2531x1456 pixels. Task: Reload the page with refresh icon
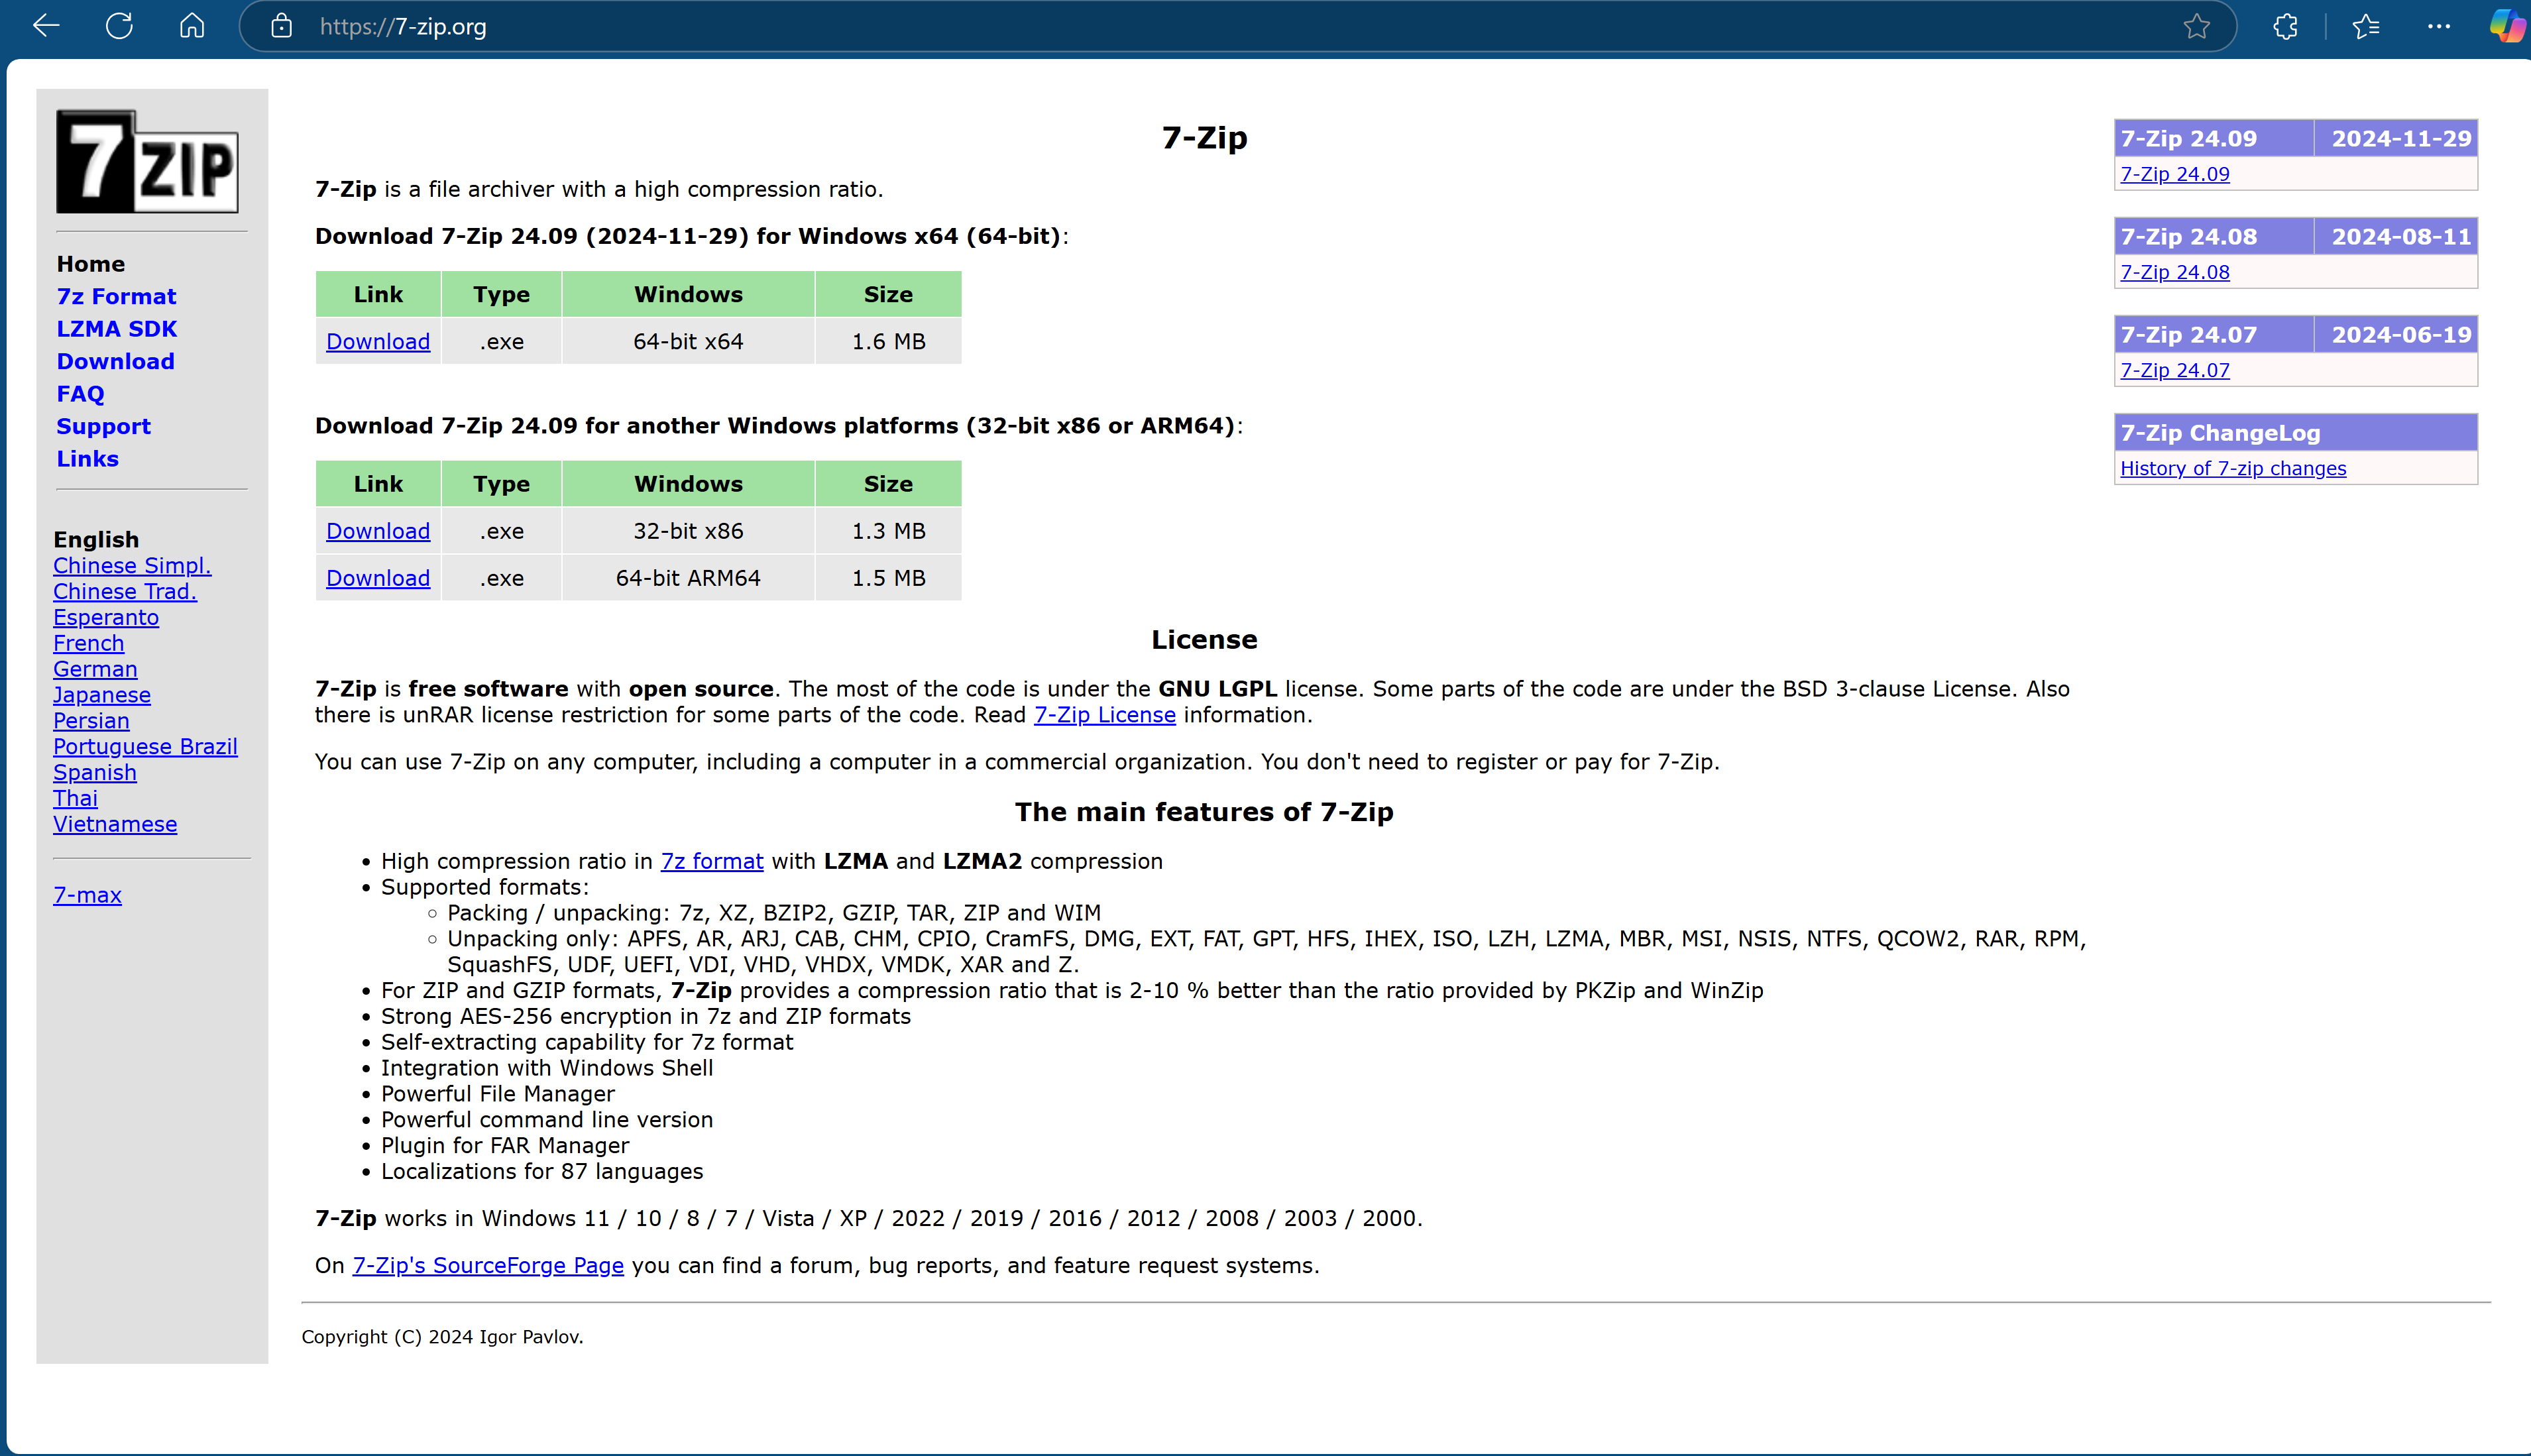[119, 26]
